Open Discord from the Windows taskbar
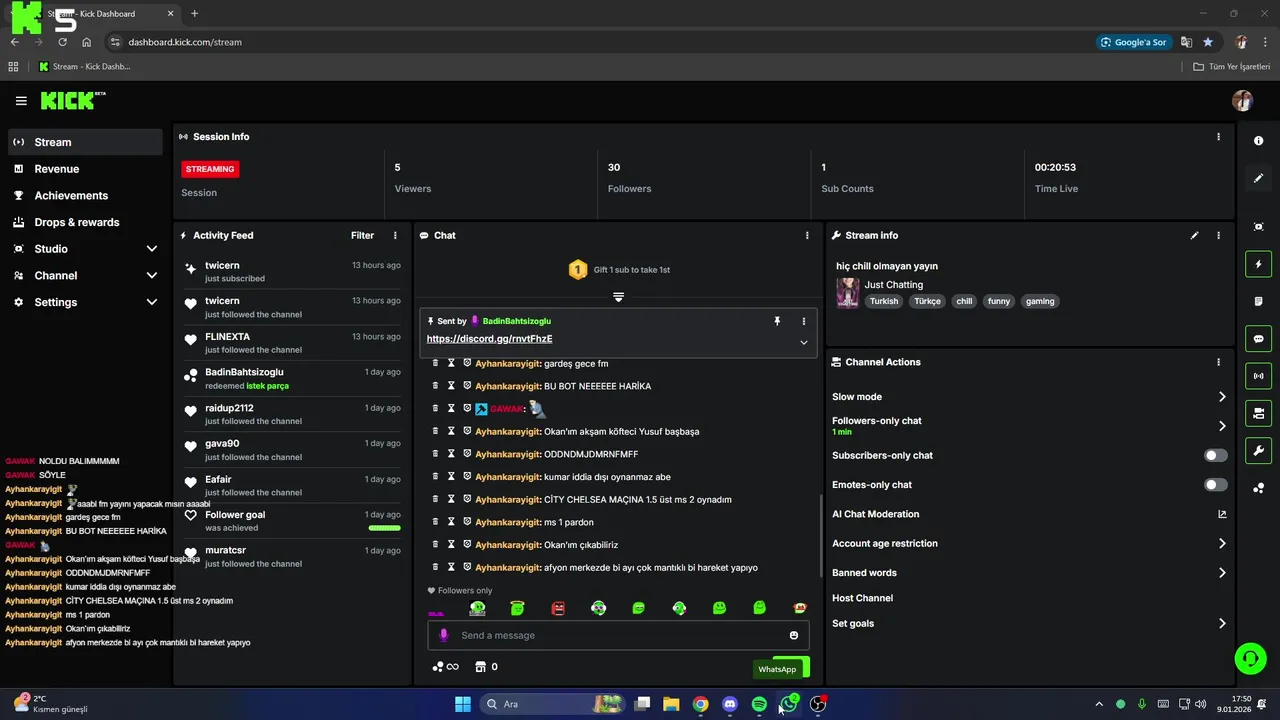Image resolution: width=1280 pixels, height=720 pixels. tap(730, 704)
